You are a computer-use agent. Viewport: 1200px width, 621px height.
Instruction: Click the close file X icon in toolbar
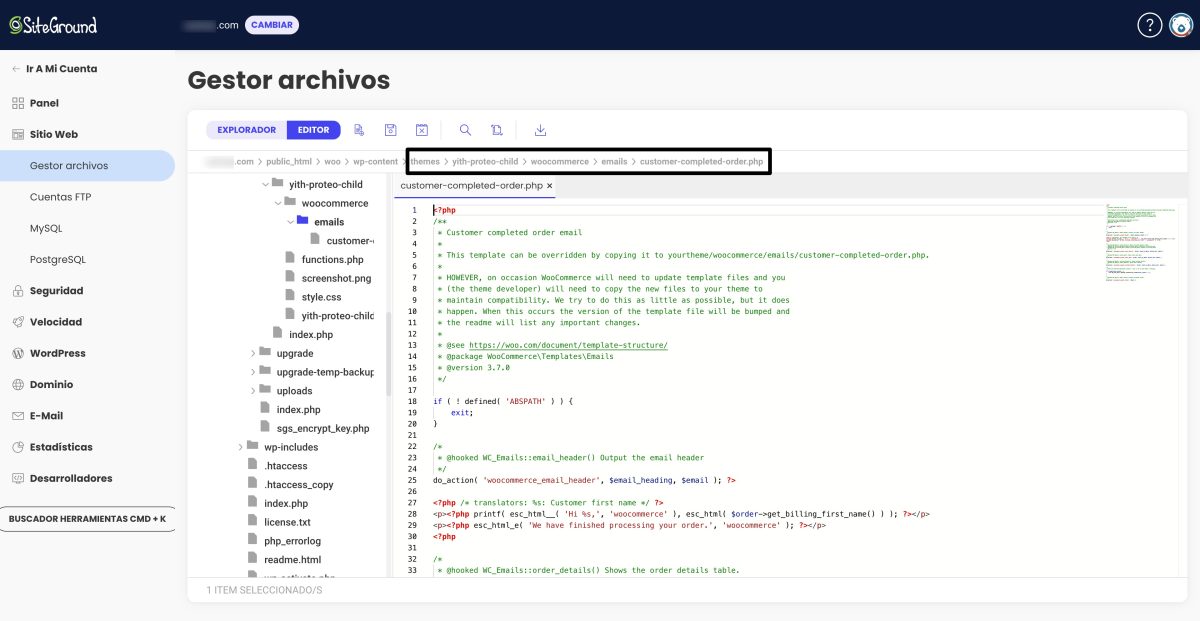pyautogui.click(x=422, y=130)
